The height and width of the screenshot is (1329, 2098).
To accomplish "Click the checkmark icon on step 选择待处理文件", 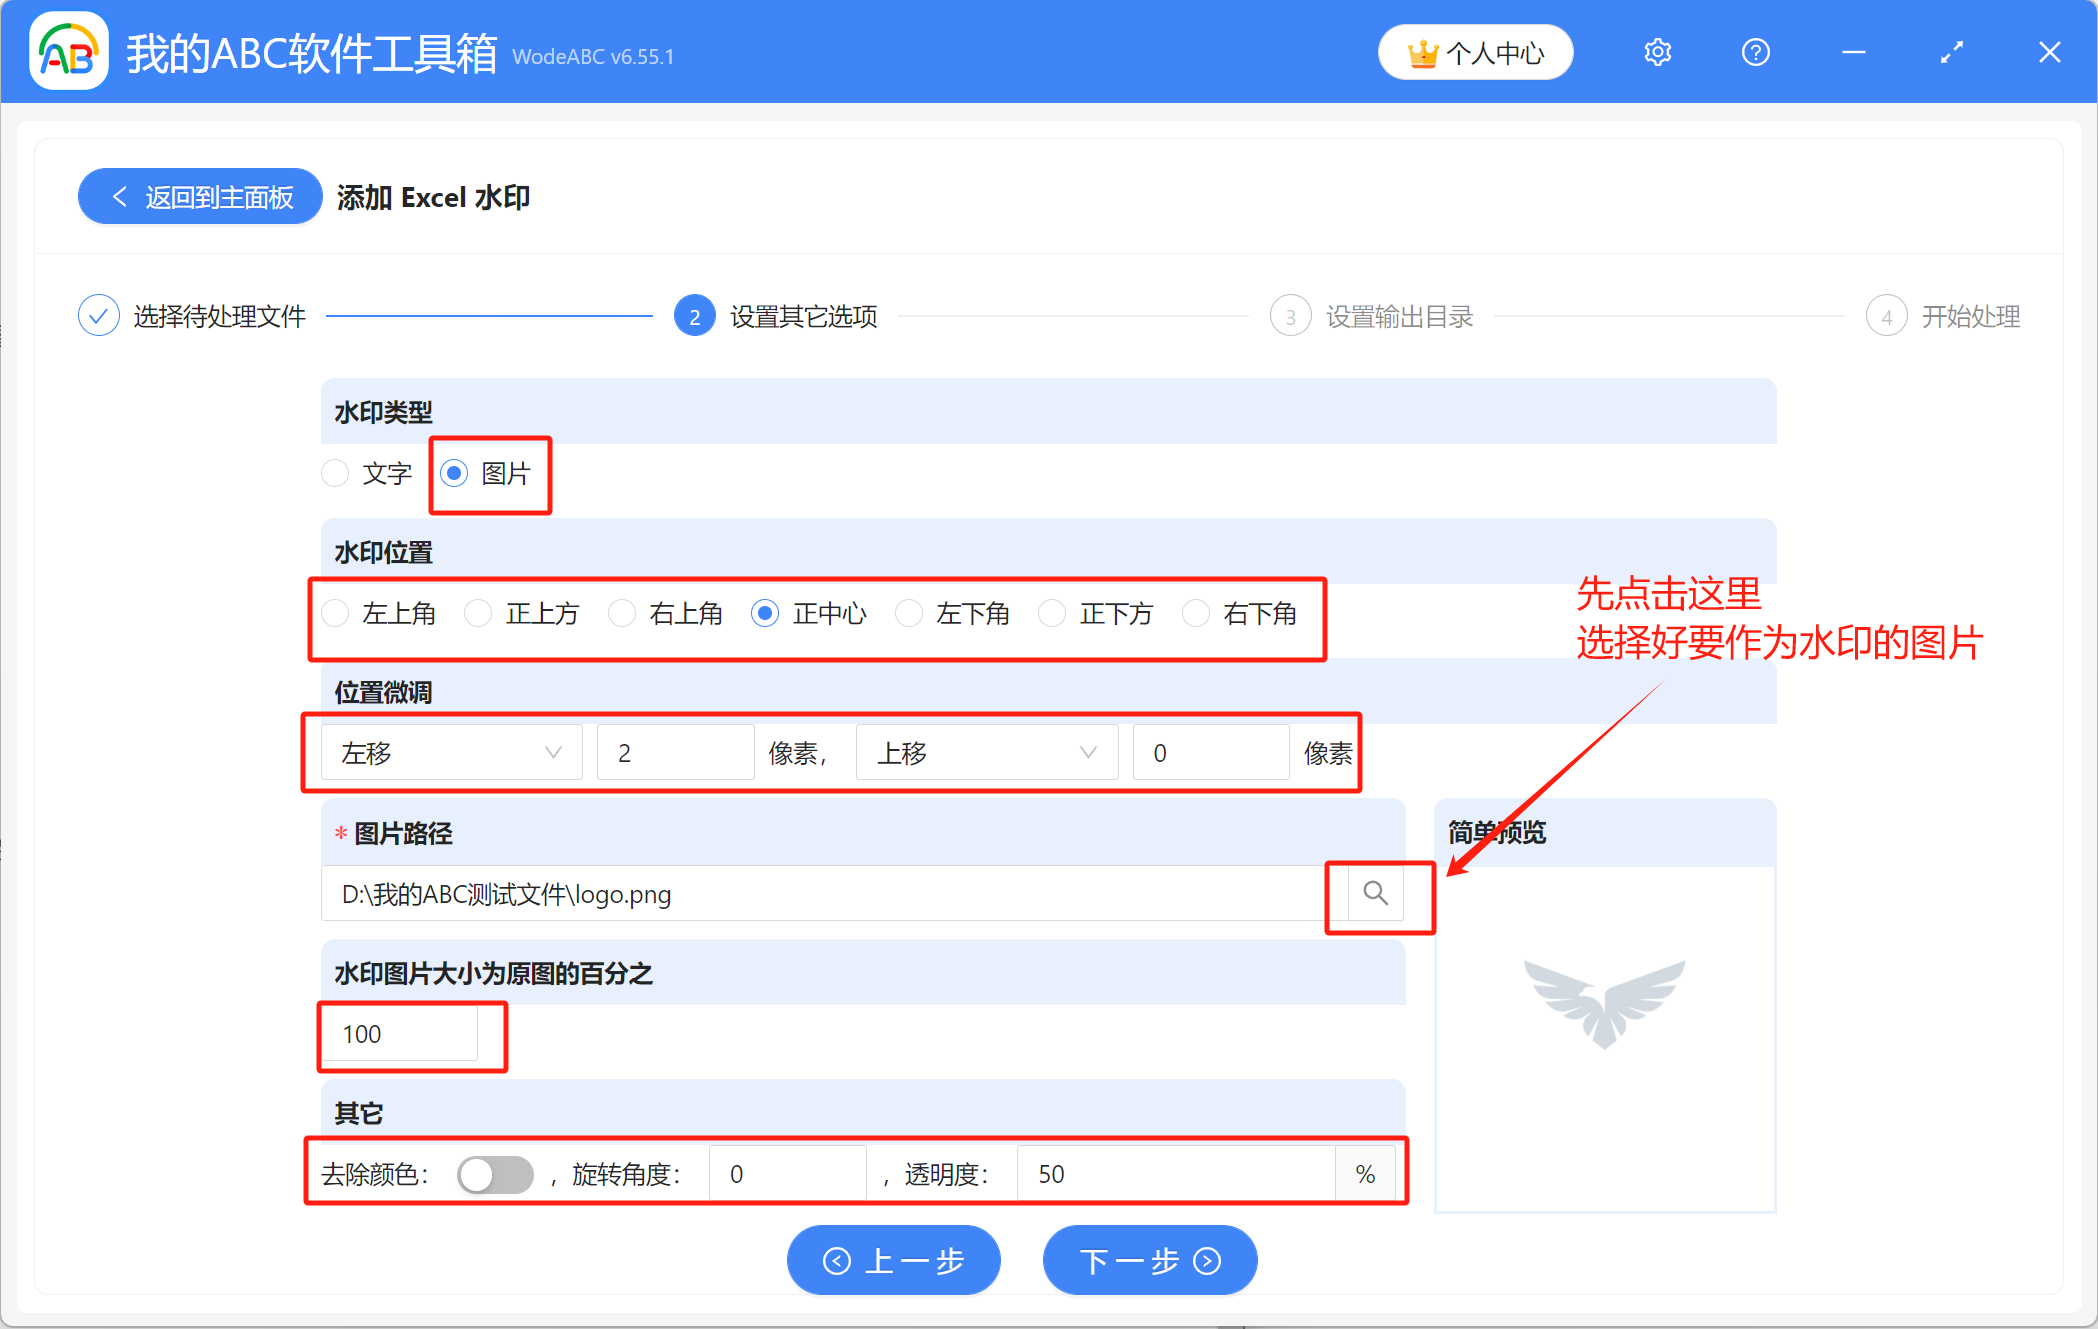I will point(98,315).
